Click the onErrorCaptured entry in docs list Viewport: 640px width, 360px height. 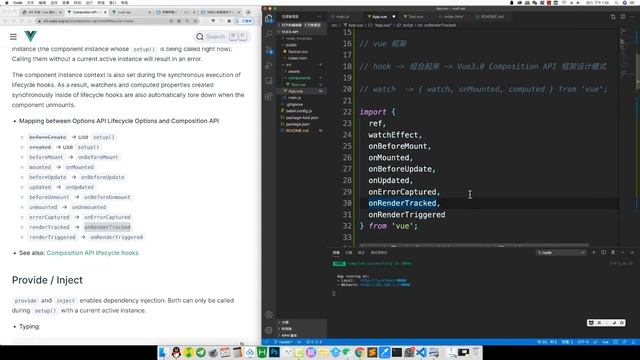107,217
